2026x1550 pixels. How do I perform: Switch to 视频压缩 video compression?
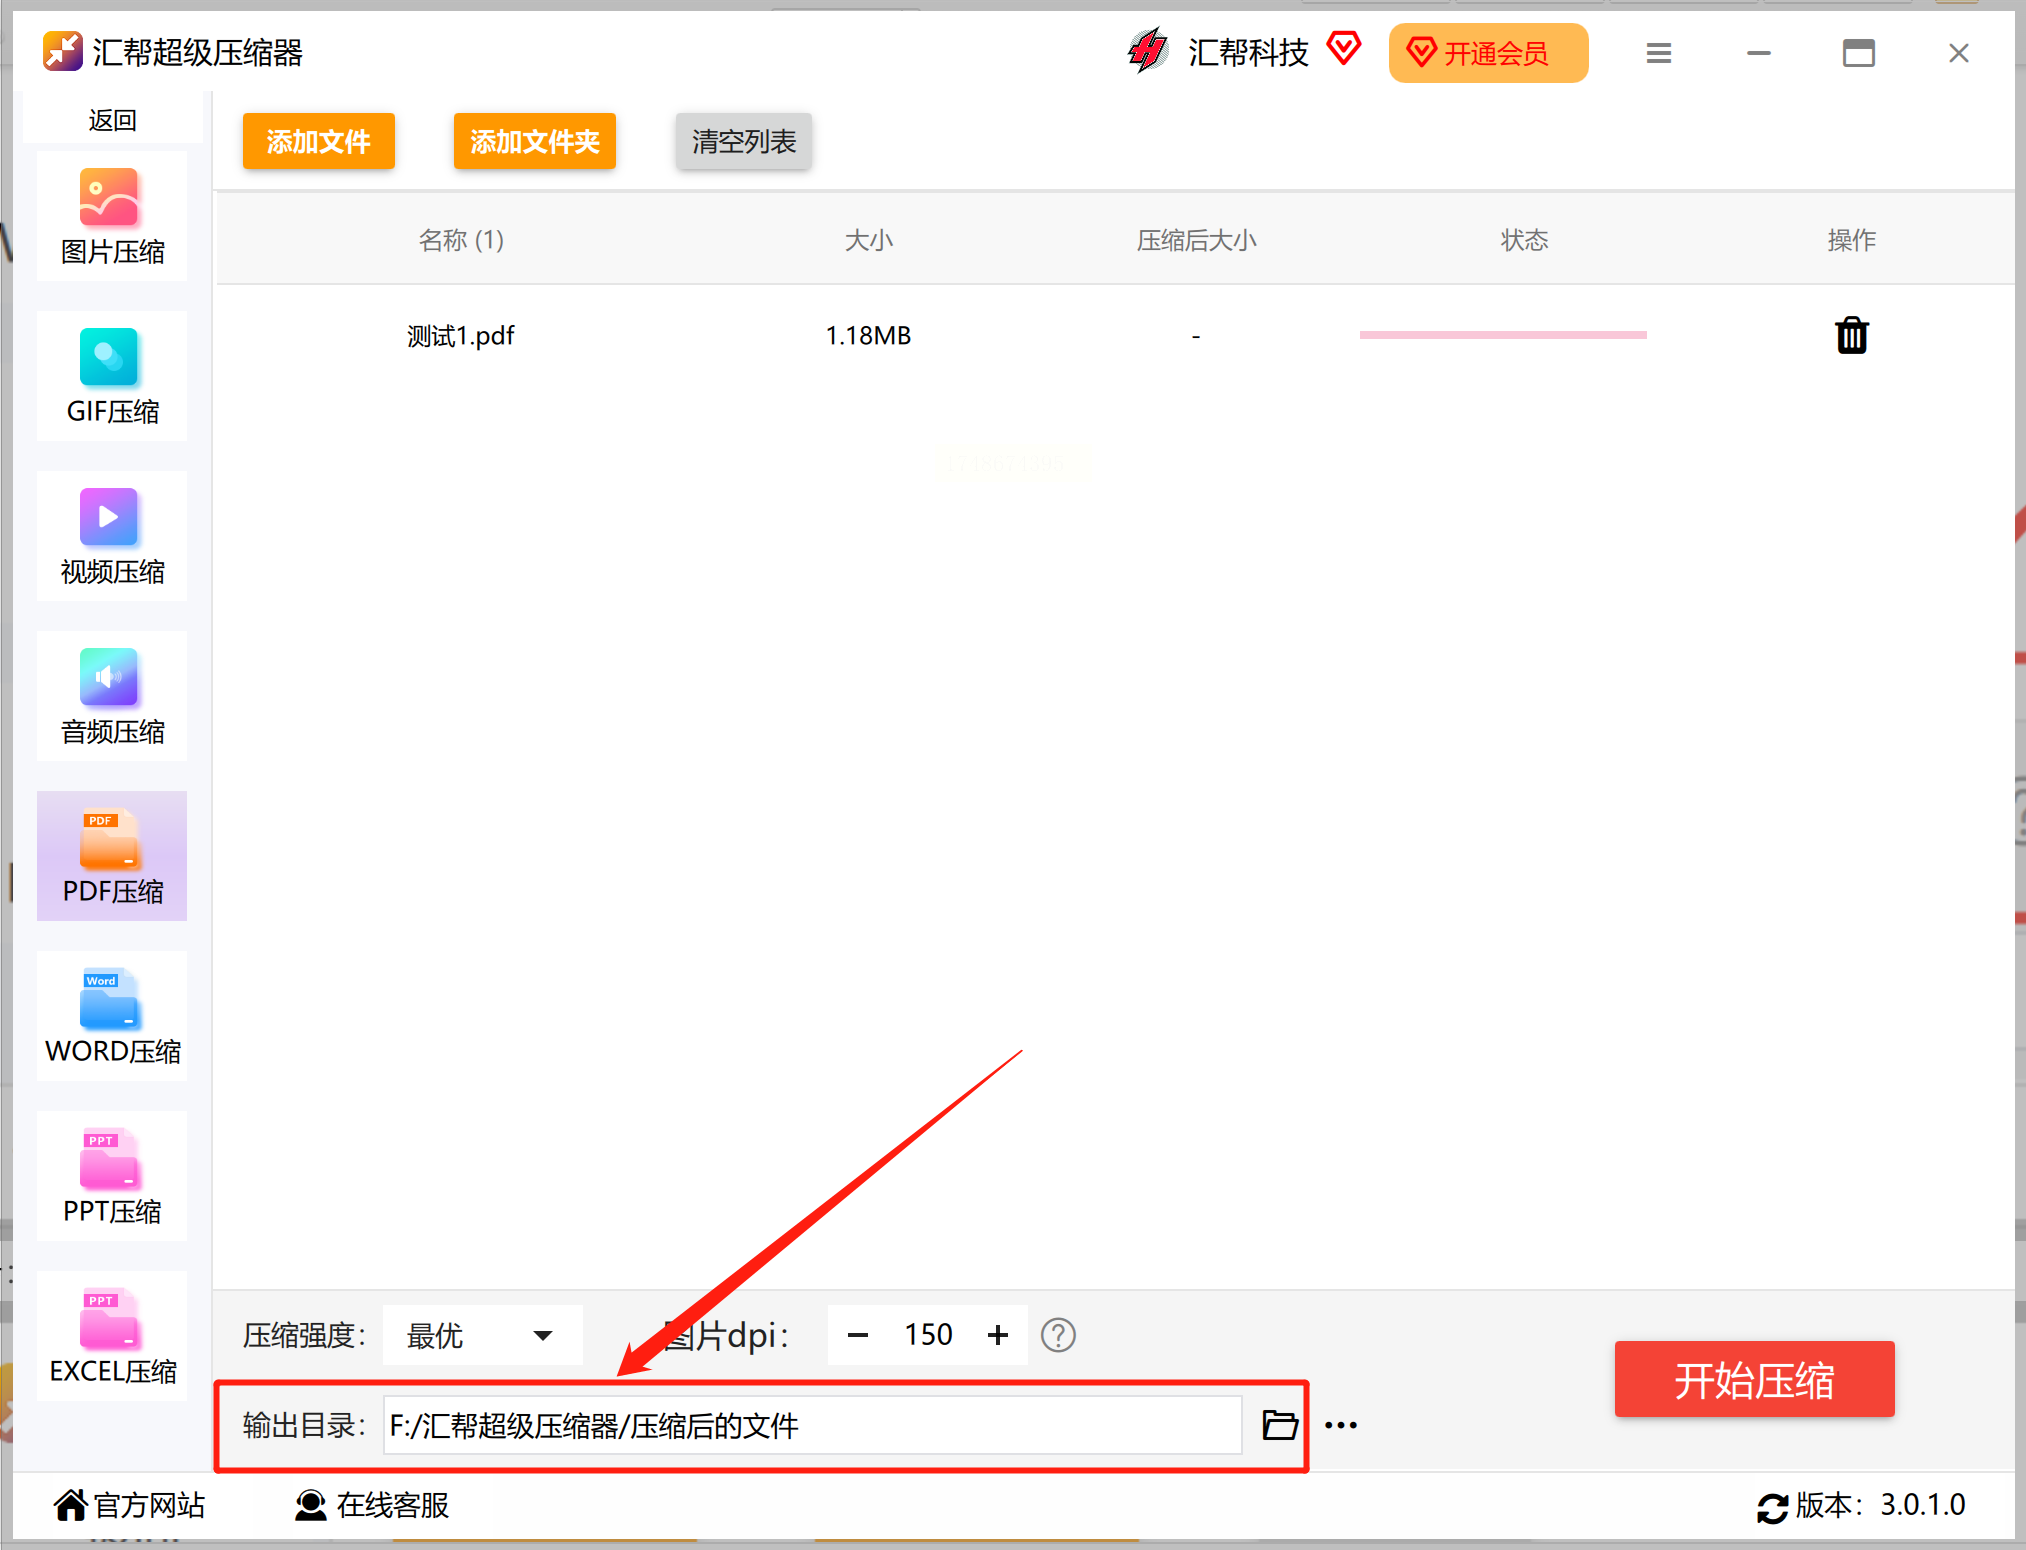pyautogui.click(x=112, y=536)
